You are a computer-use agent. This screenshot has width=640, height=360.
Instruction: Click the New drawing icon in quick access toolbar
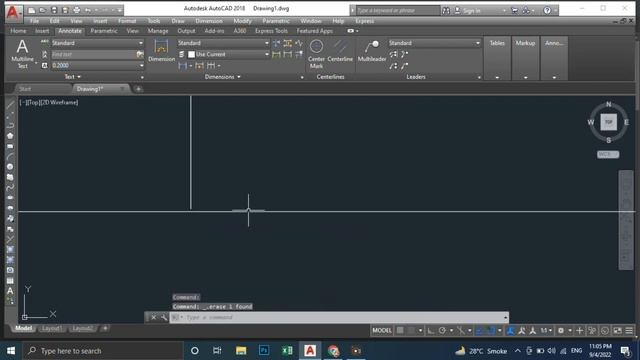(x=31, y=10)
